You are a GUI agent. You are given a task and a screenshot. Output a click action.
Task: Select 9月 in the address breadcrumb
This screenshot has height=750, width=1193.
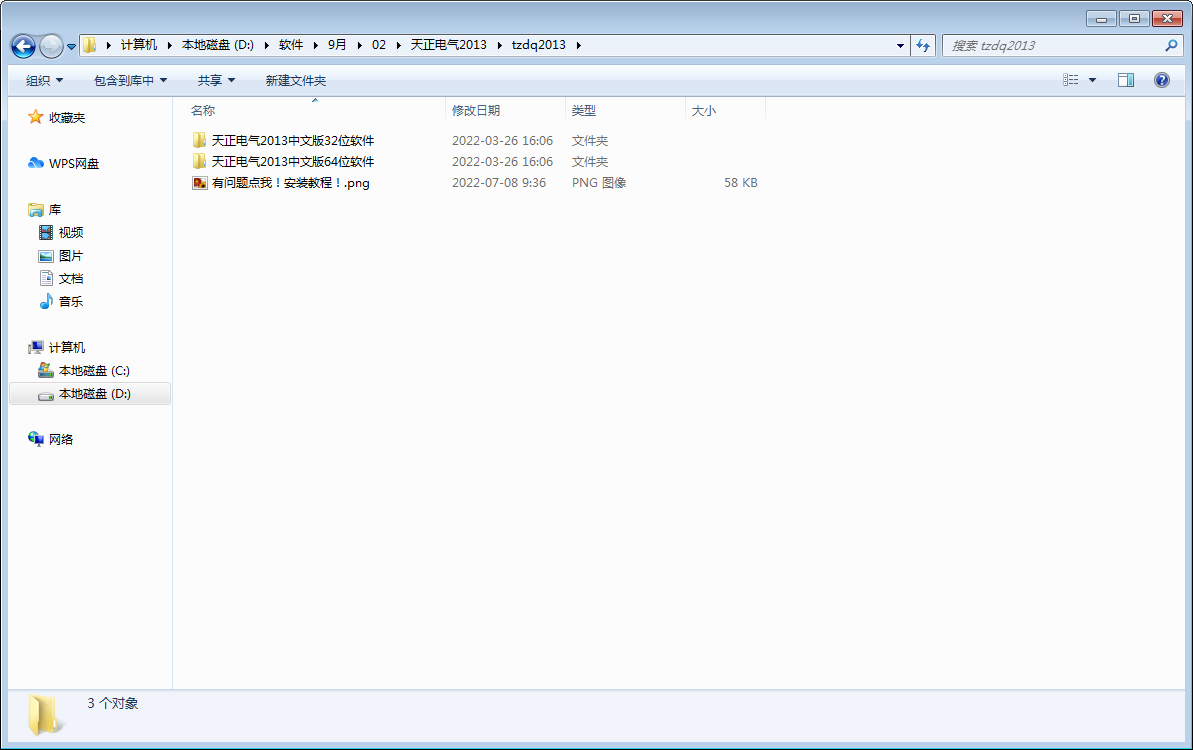coord(337,45)
